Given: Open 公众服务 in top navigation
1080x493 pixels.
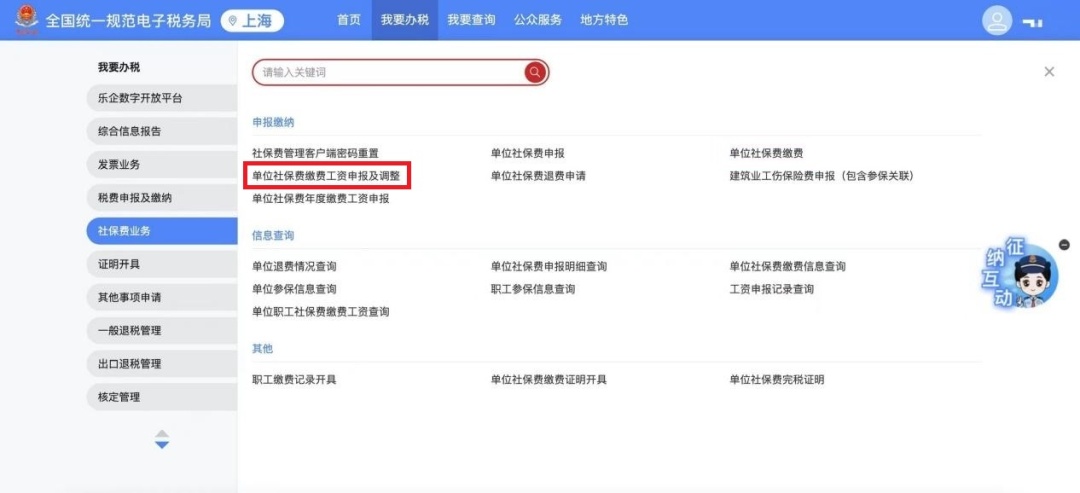Looking at the screenshot, I should pyautogui.click(x=538, y=20).
